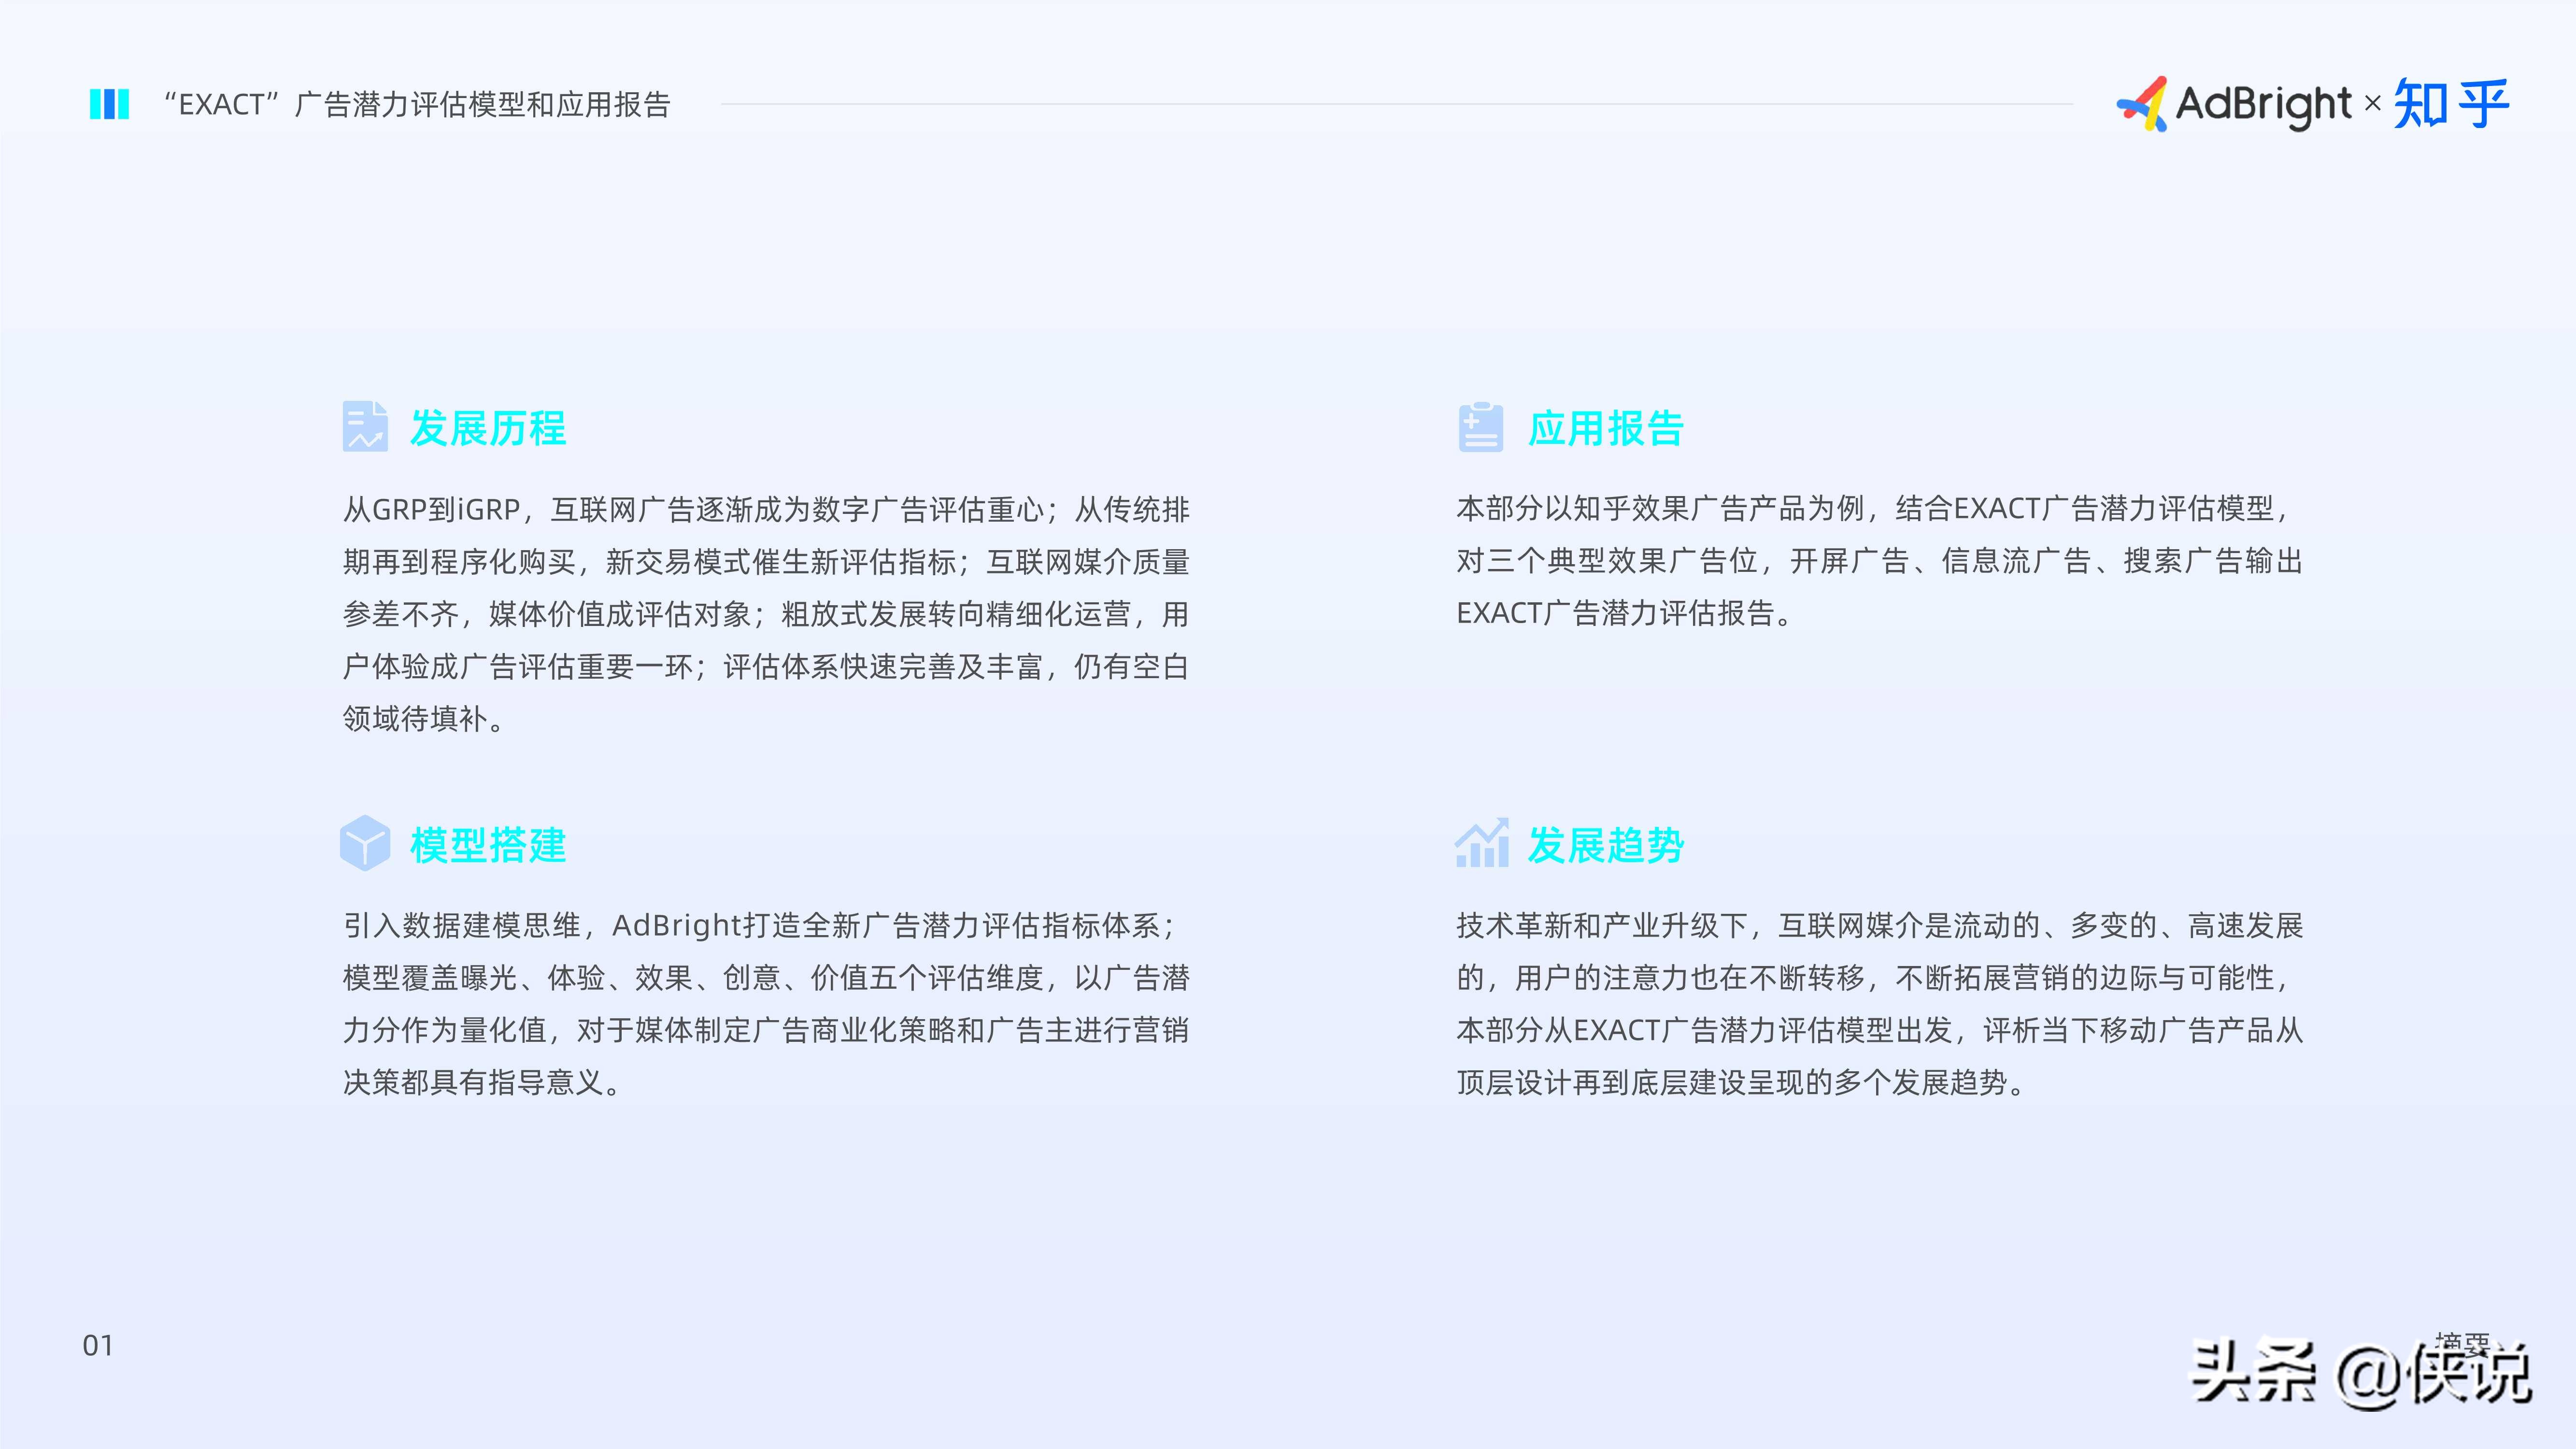The image size is (2576, 1449).
Task: Click the AdBright logo icon
Action: [x=2143, y=104]
